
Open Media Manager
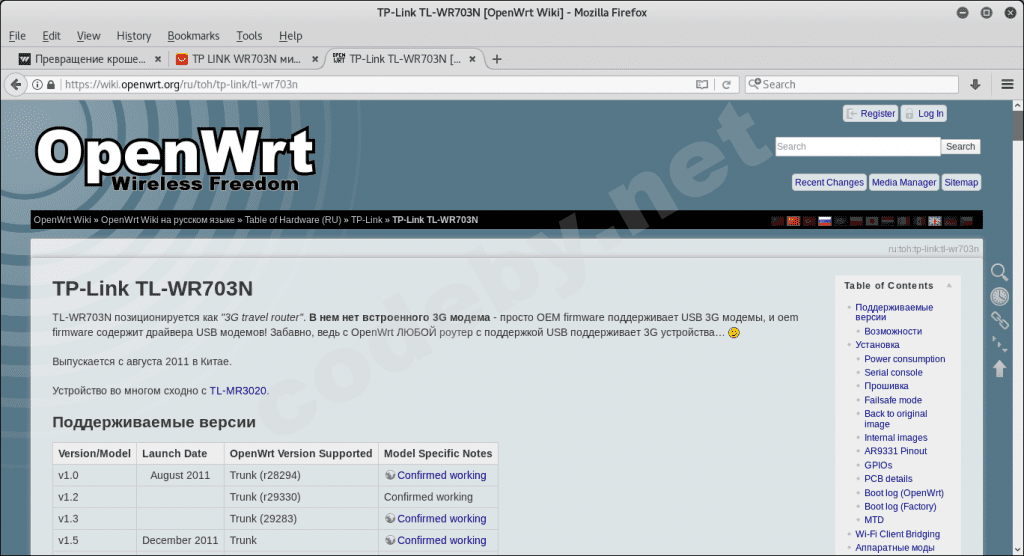903,182
